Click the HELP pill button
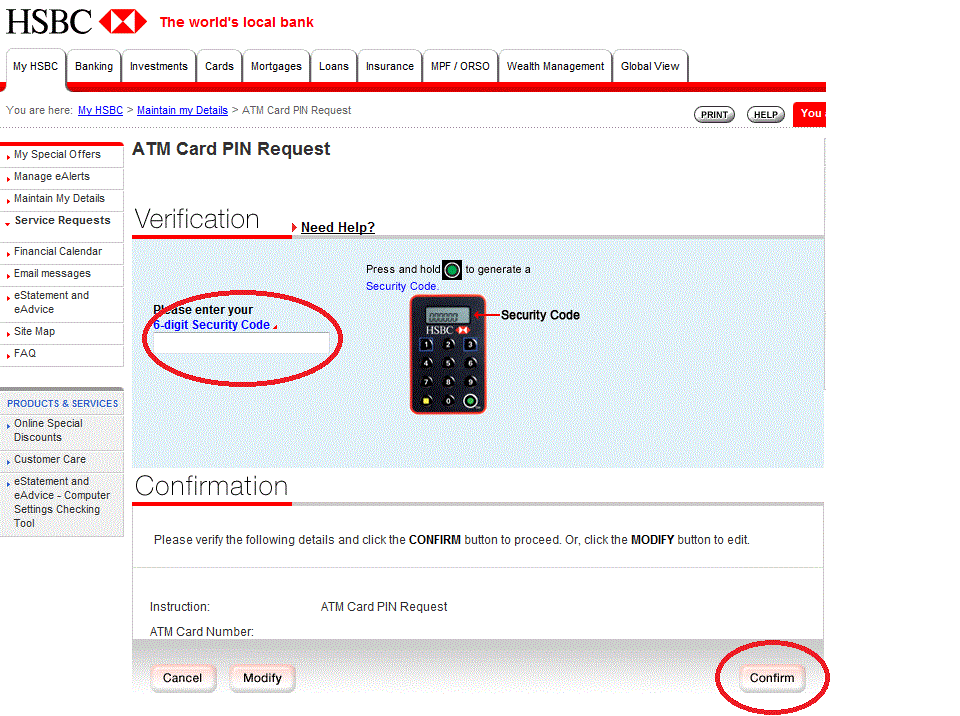Viewport: 960px width, 716px height. 765,115
